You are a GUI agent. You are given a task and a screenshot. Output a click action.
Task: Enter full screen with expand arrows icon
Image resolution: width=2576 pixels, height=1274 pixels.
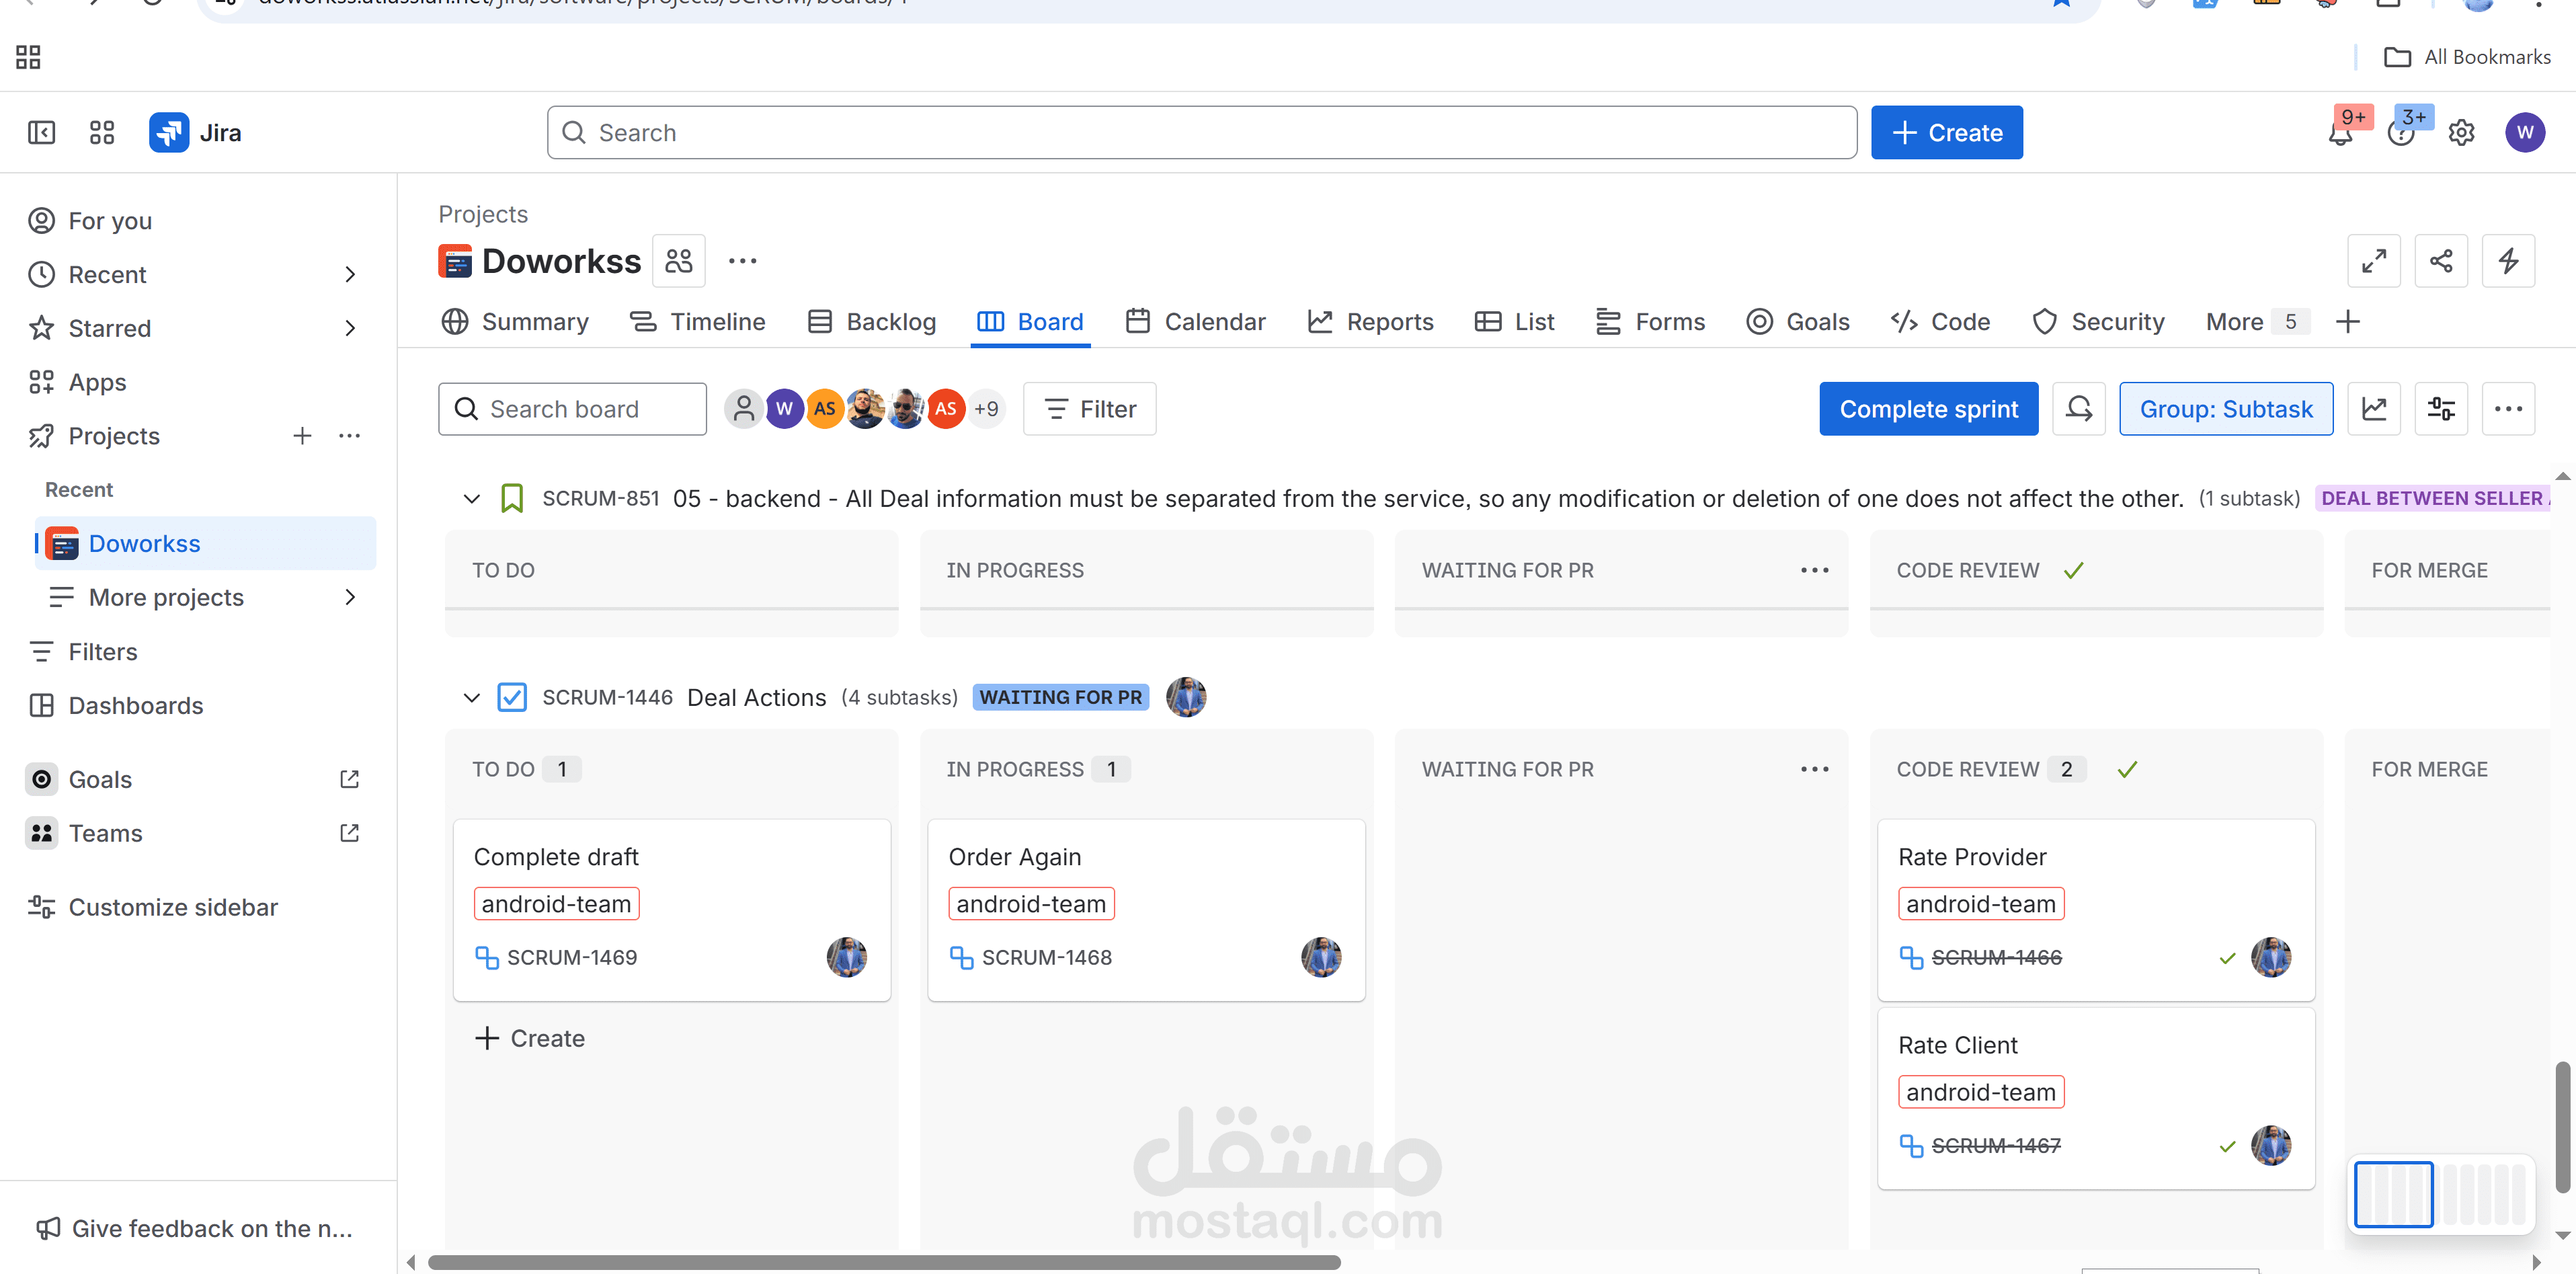point(2373,261)
